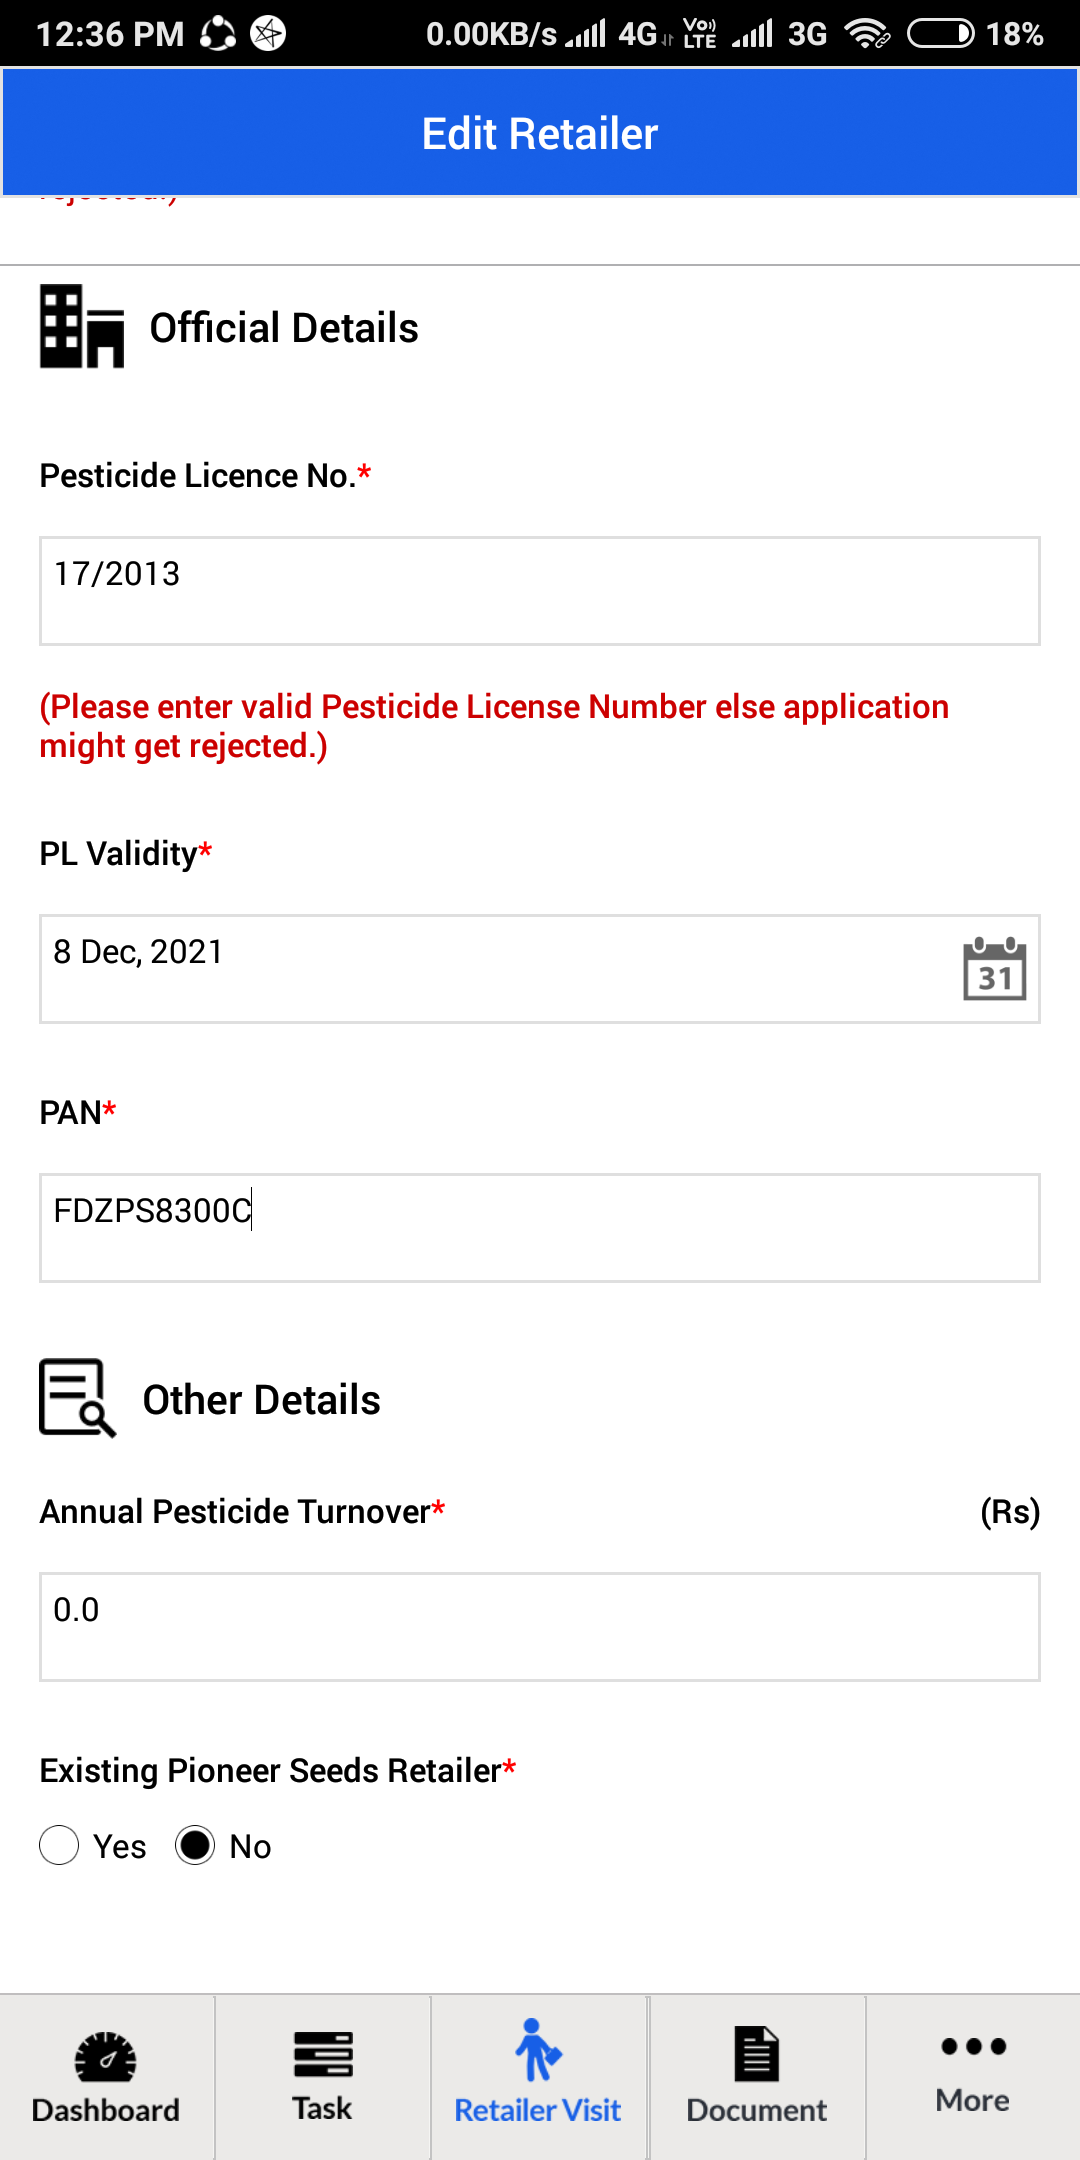
Task: Open the More three-dots icon
Action: click(973, 2046)
